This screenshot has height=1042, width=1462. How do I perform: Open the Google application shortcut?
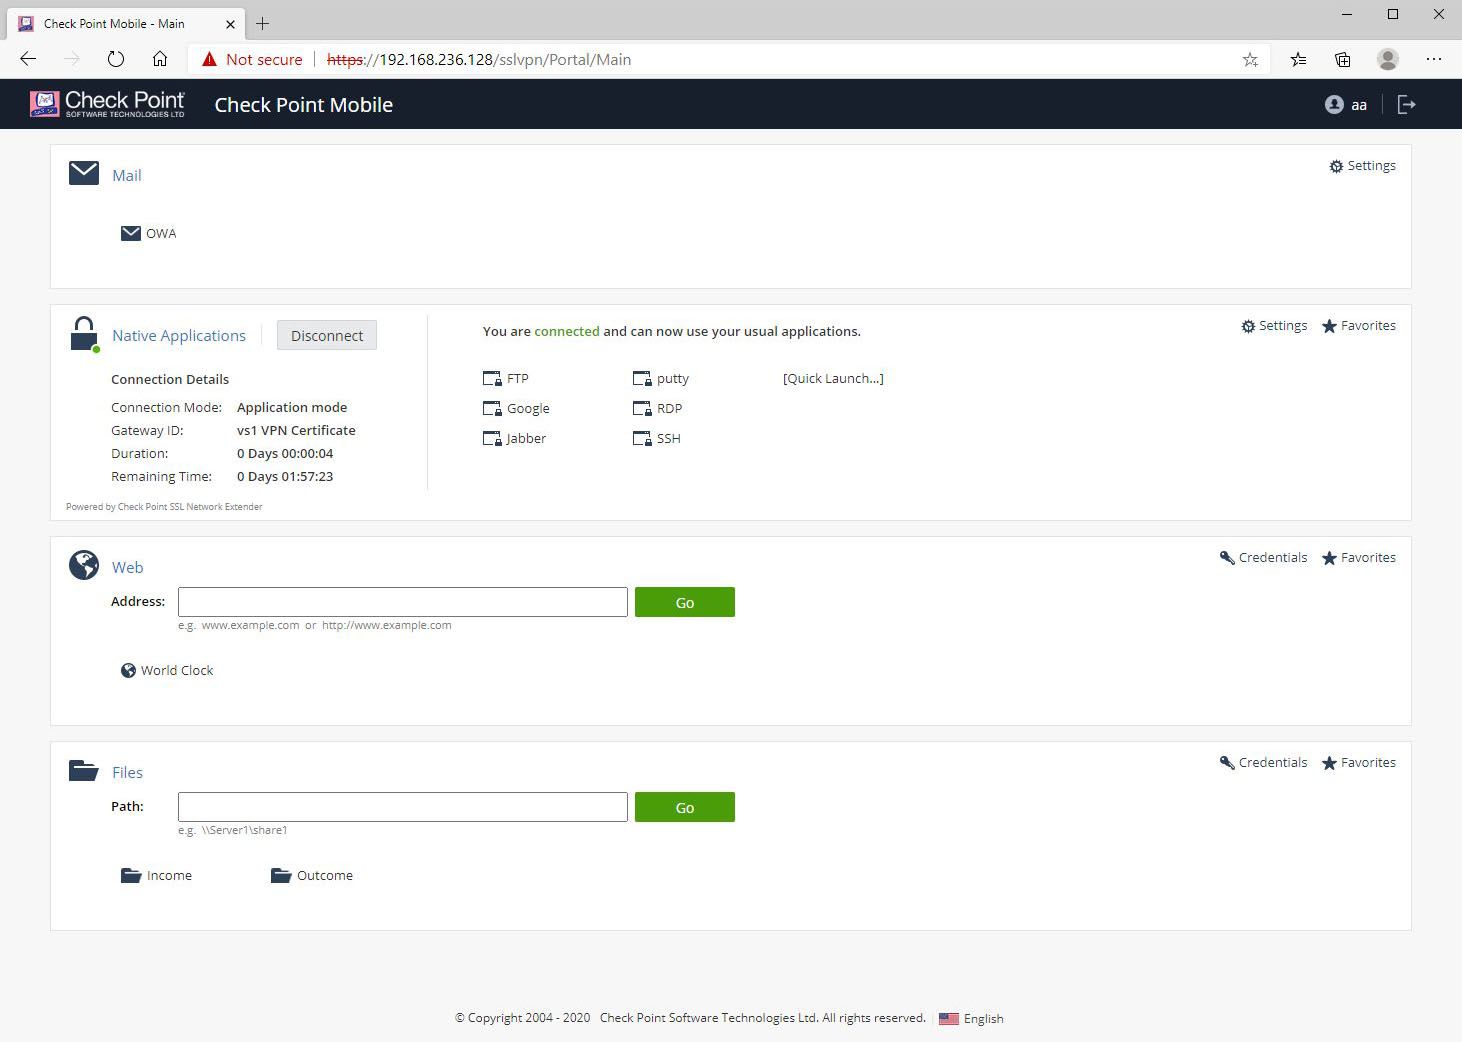click(x=527, y=408)
